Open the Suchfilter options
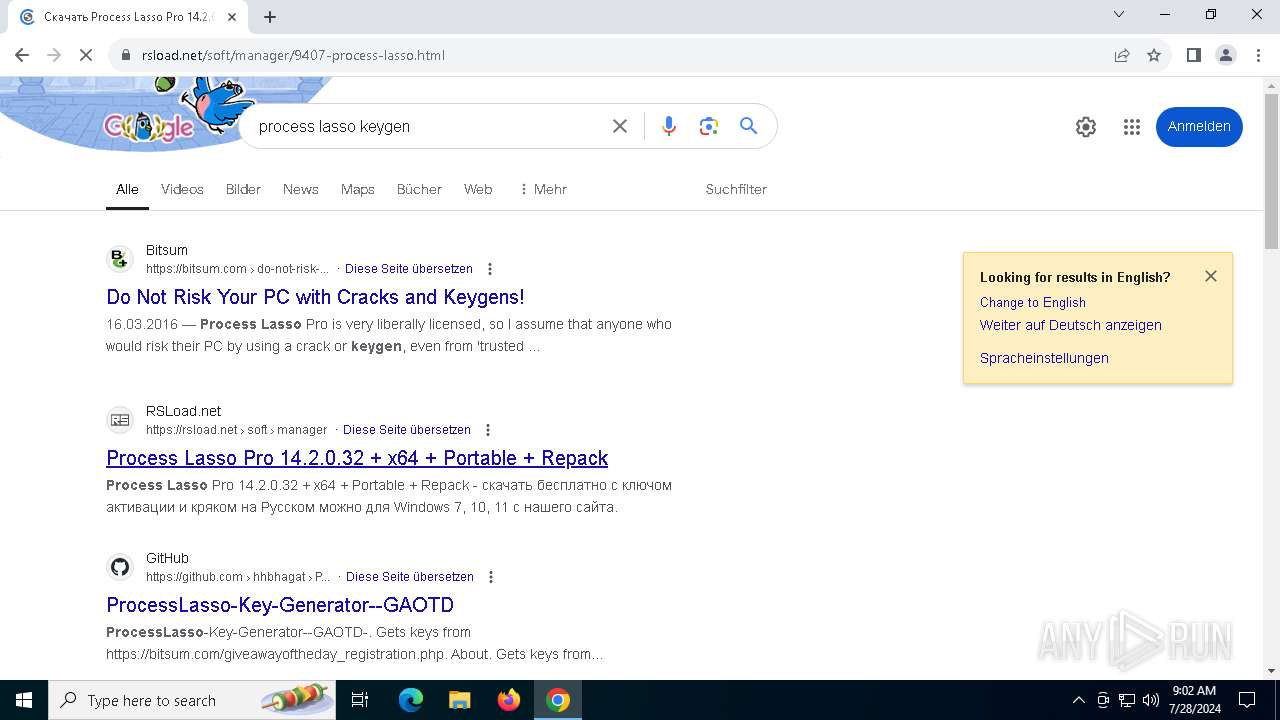Screen dimensions: 1280x720 click(x=736, y=189)
